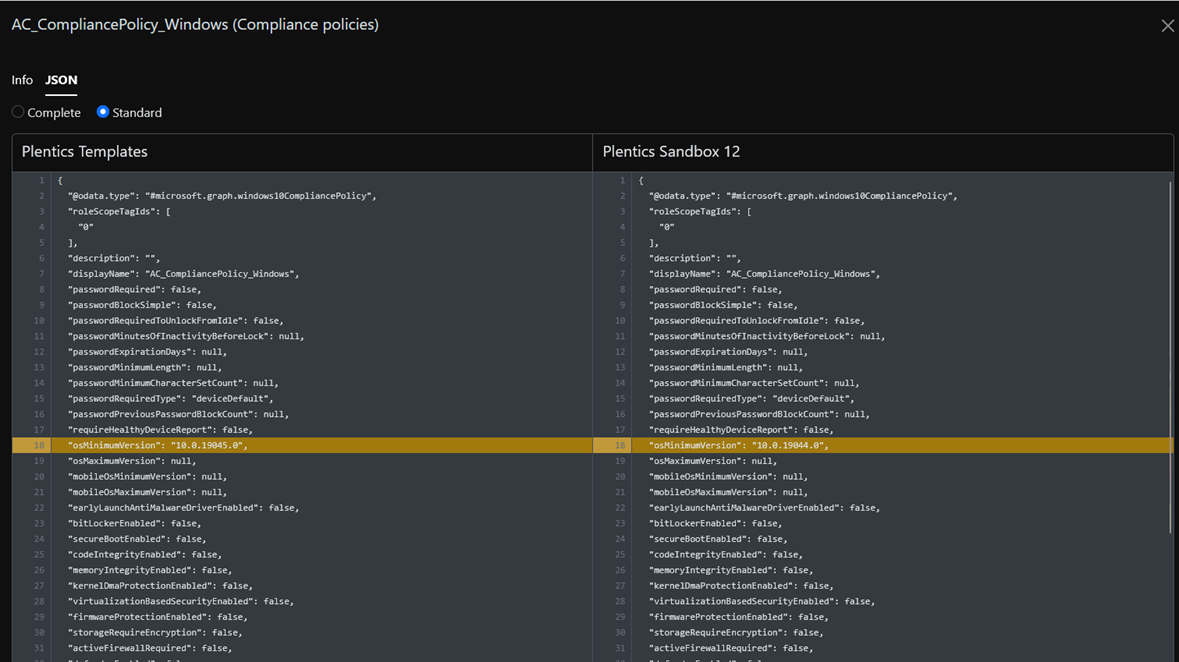Click @odata.type line in Sandbox 12 pane
1179x662 pixels.
[x=802, y=196]
